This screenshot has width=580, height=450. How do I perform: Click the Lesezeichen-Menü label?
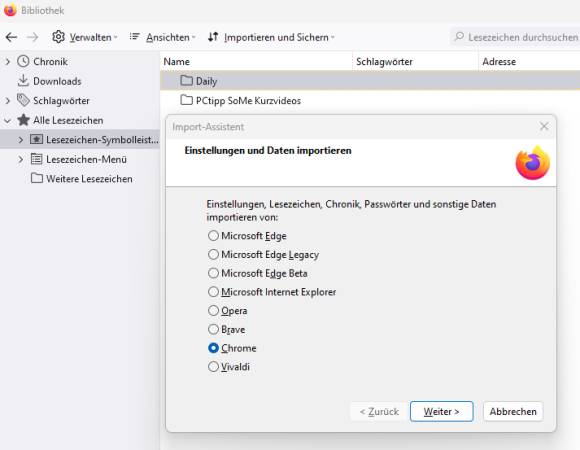pos(86,159)
